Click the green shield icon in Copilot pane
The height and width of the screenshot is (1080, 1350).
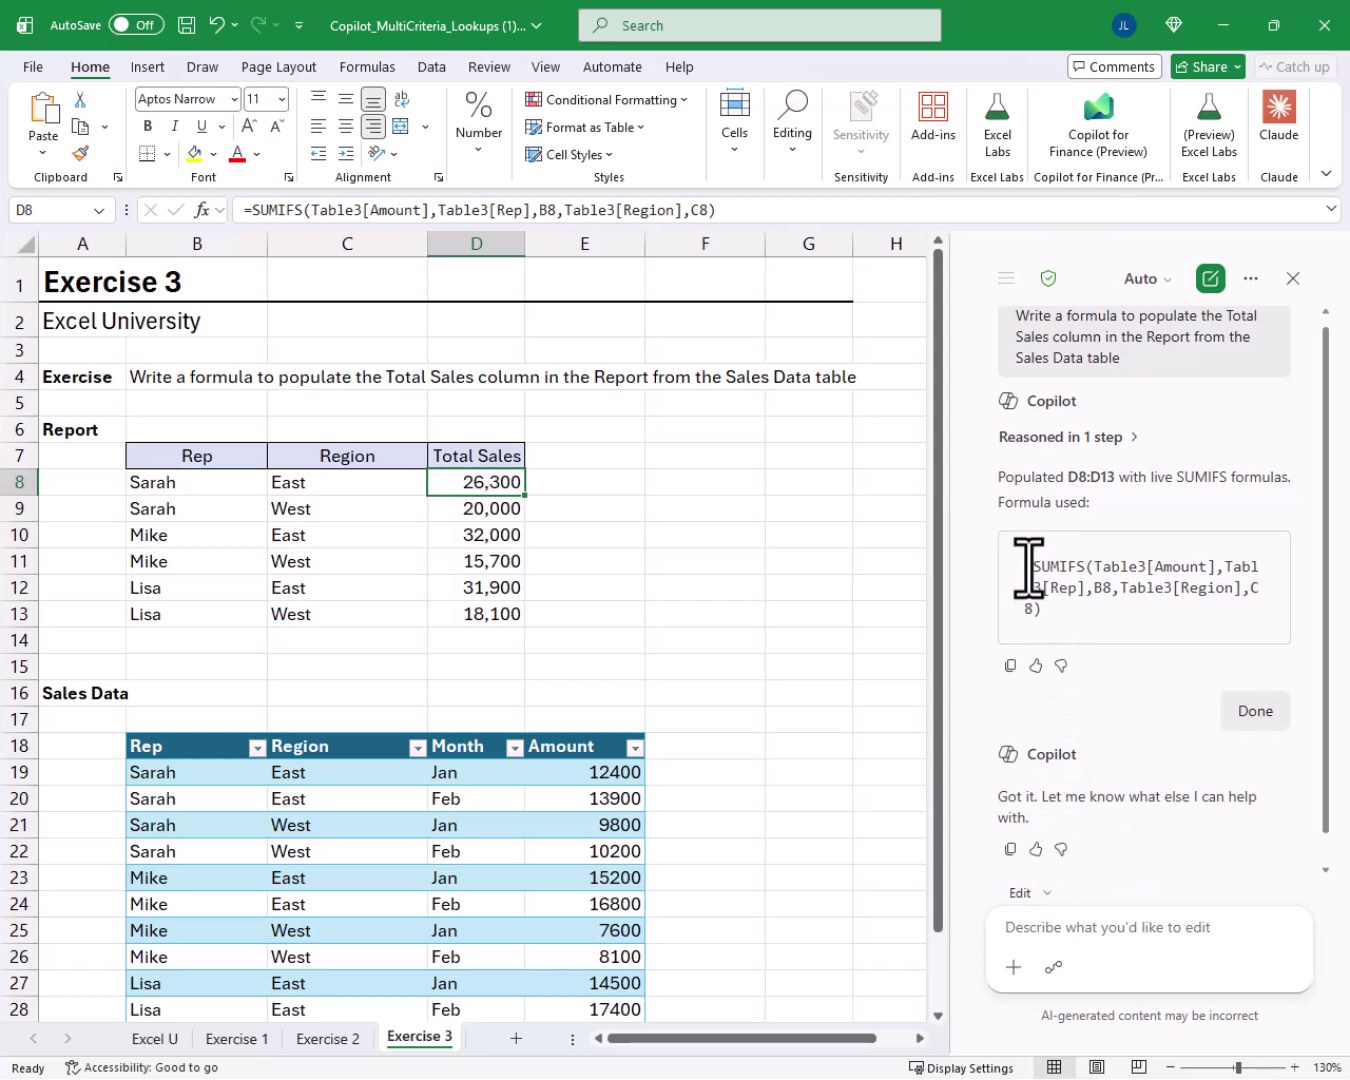tap(1048, 278)
